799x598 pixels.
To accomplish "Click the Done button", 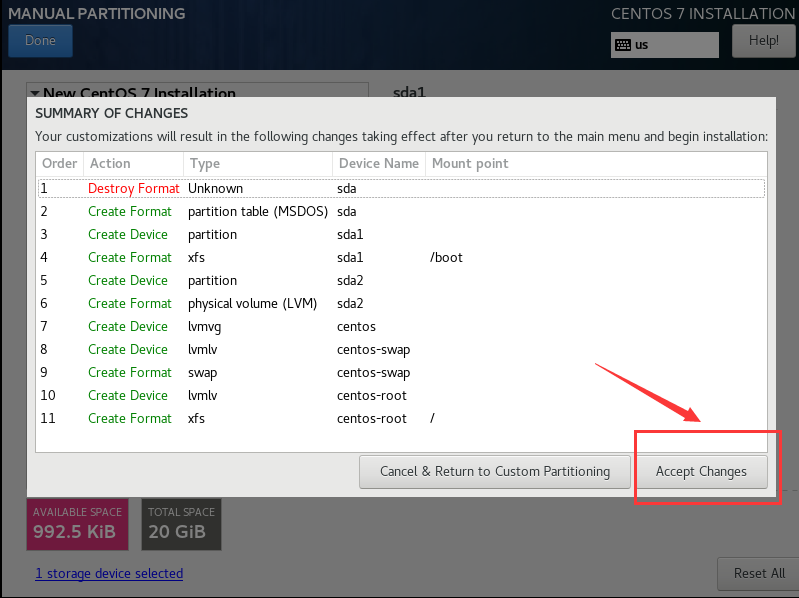I will [40, 41].
